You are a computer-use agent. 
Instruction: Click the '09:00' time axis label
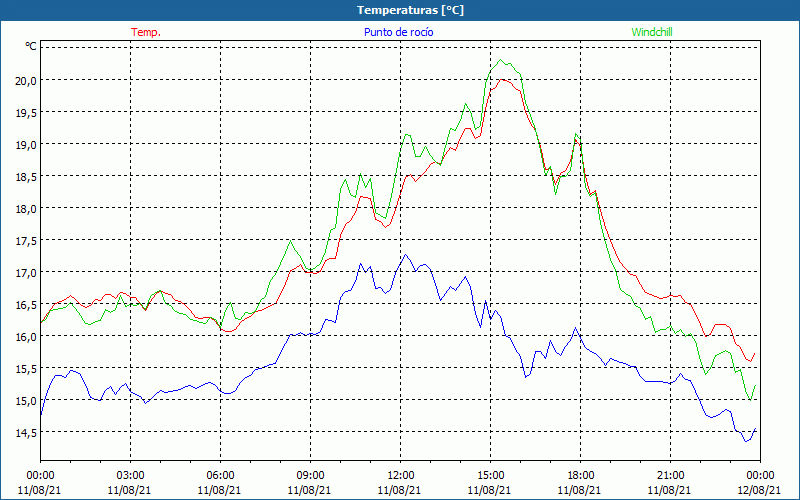coord(310,476)
